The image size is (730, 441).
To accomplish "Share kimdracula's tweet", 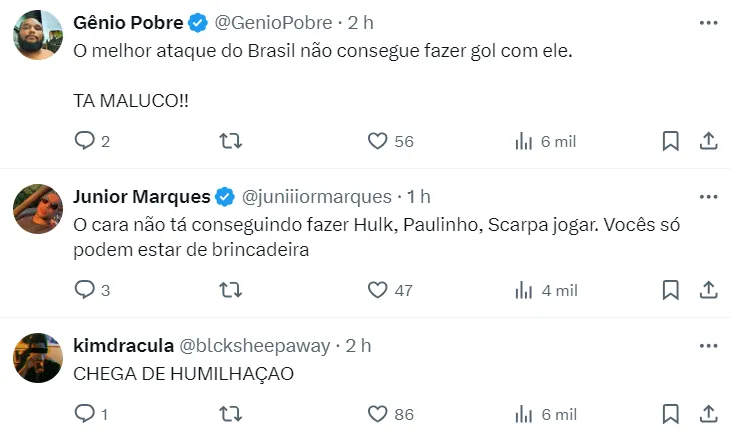I will pyautogui.click(x=708, y=414).
